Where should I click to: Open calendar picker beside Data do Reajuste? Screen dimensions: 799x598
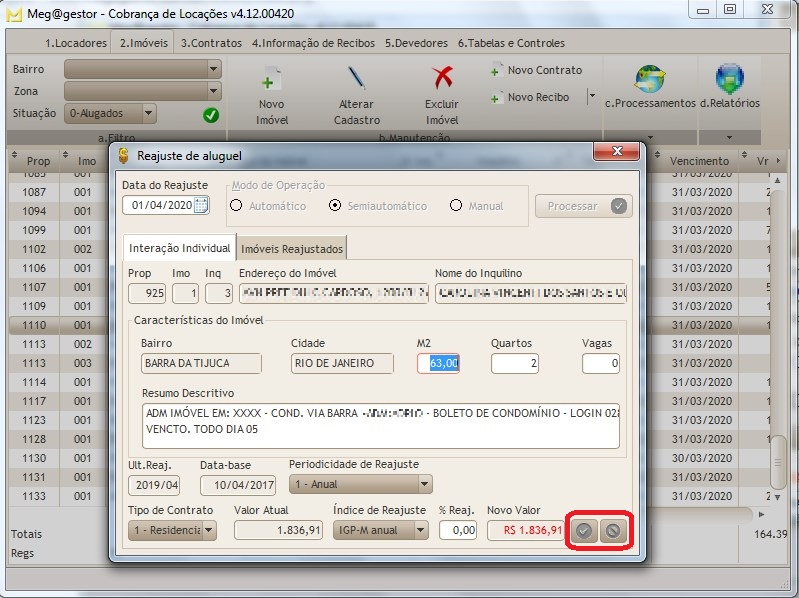pyautogui.click(x=201, y=205)
